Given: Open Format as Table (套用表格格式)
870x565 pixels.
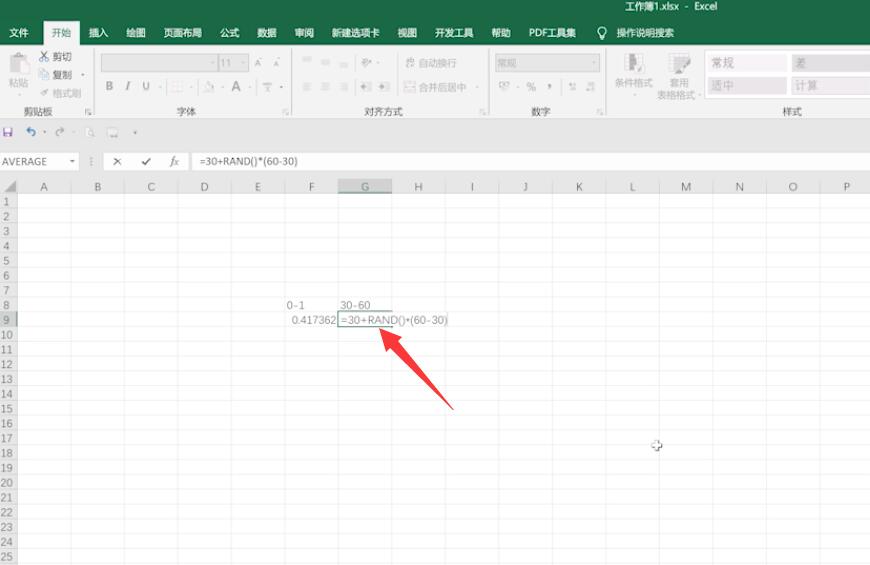Looking at the screenshot, I should tap(679, 77).
